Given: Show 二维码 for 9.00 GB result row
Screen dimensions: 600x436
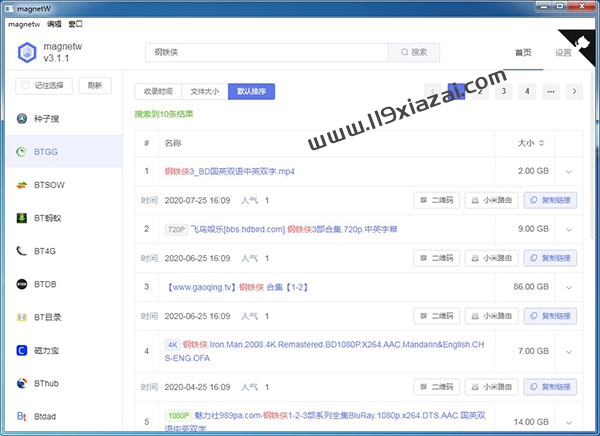Looking at the screenshot, I should coord(437,258).
